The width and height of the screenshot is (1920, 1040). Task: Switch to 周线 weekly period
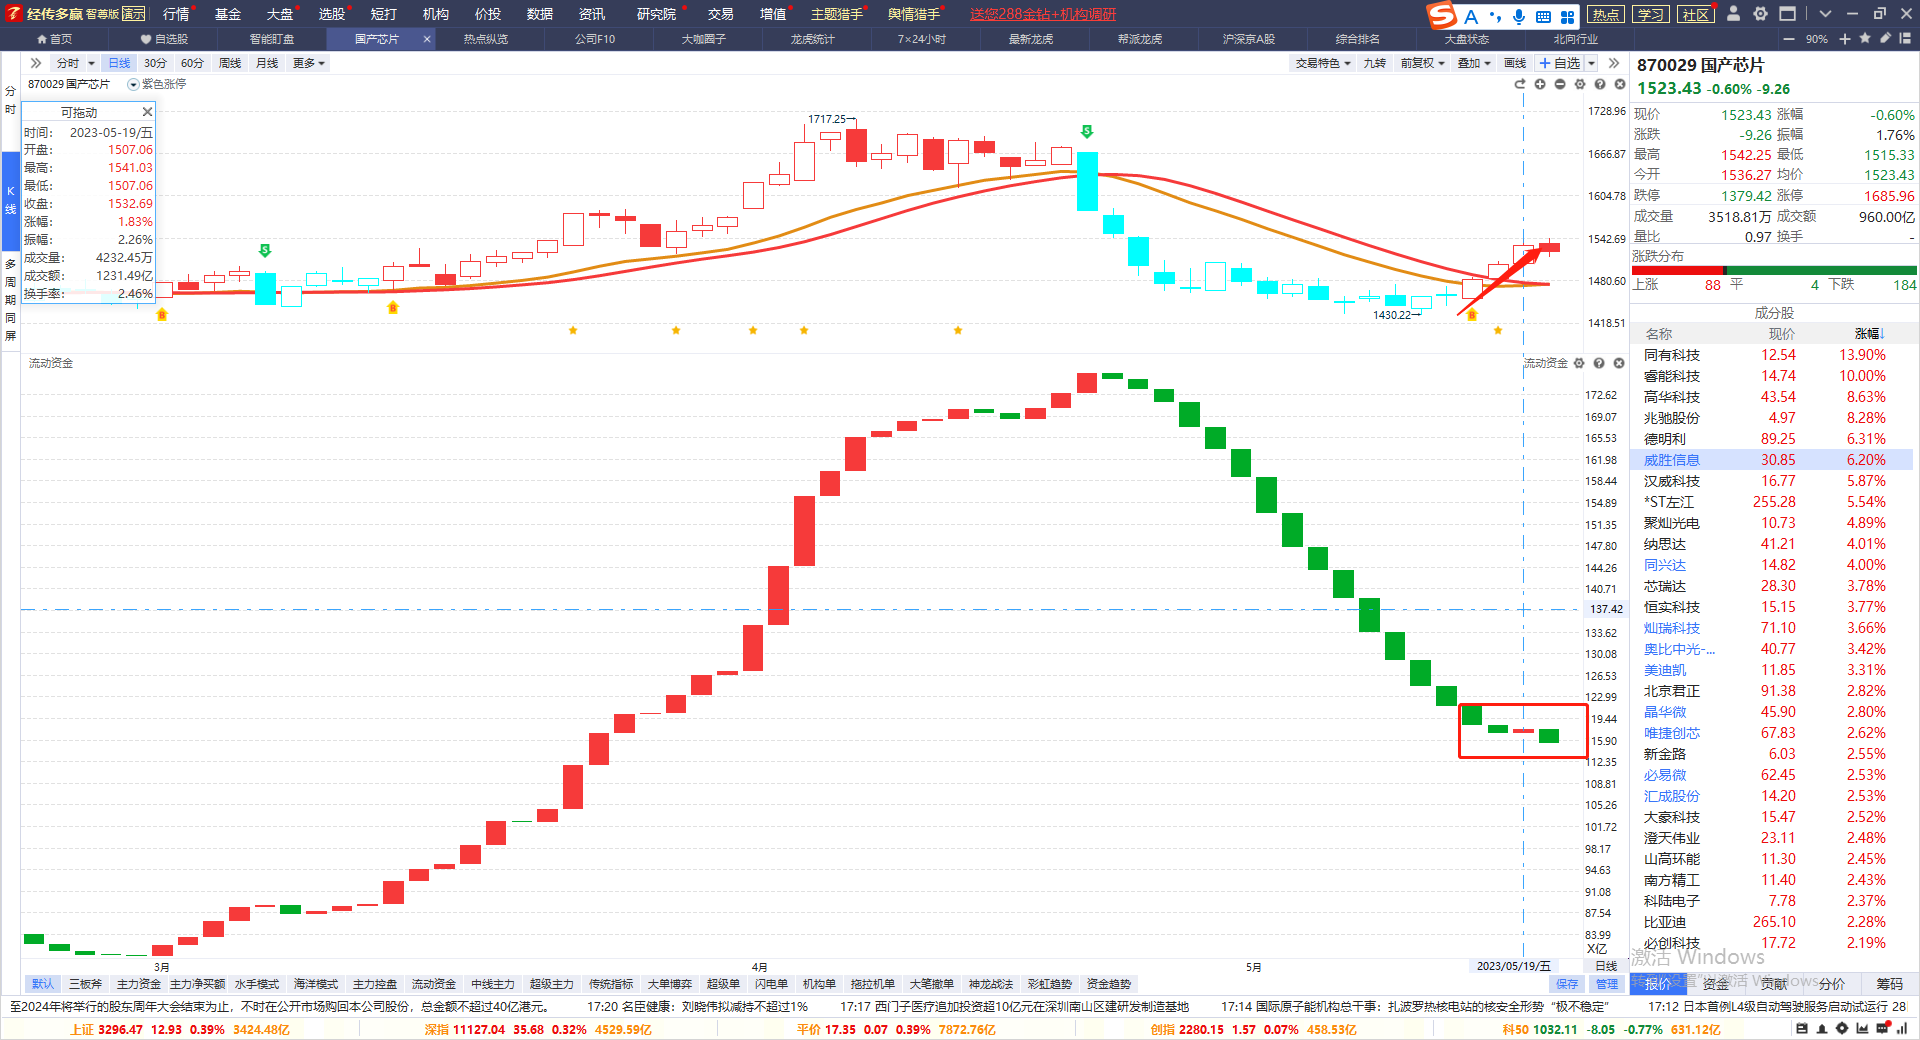click(230, 63)
